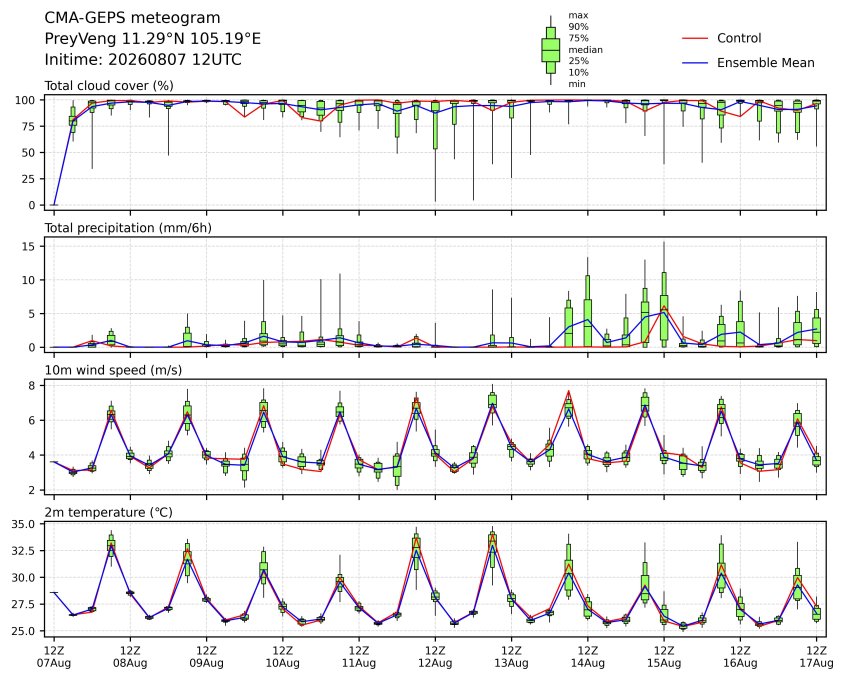This screenshot has width=845, height=680.
Task: Click the tallest precipitation box at 12Z 15Aug
Action: (664, 310)
